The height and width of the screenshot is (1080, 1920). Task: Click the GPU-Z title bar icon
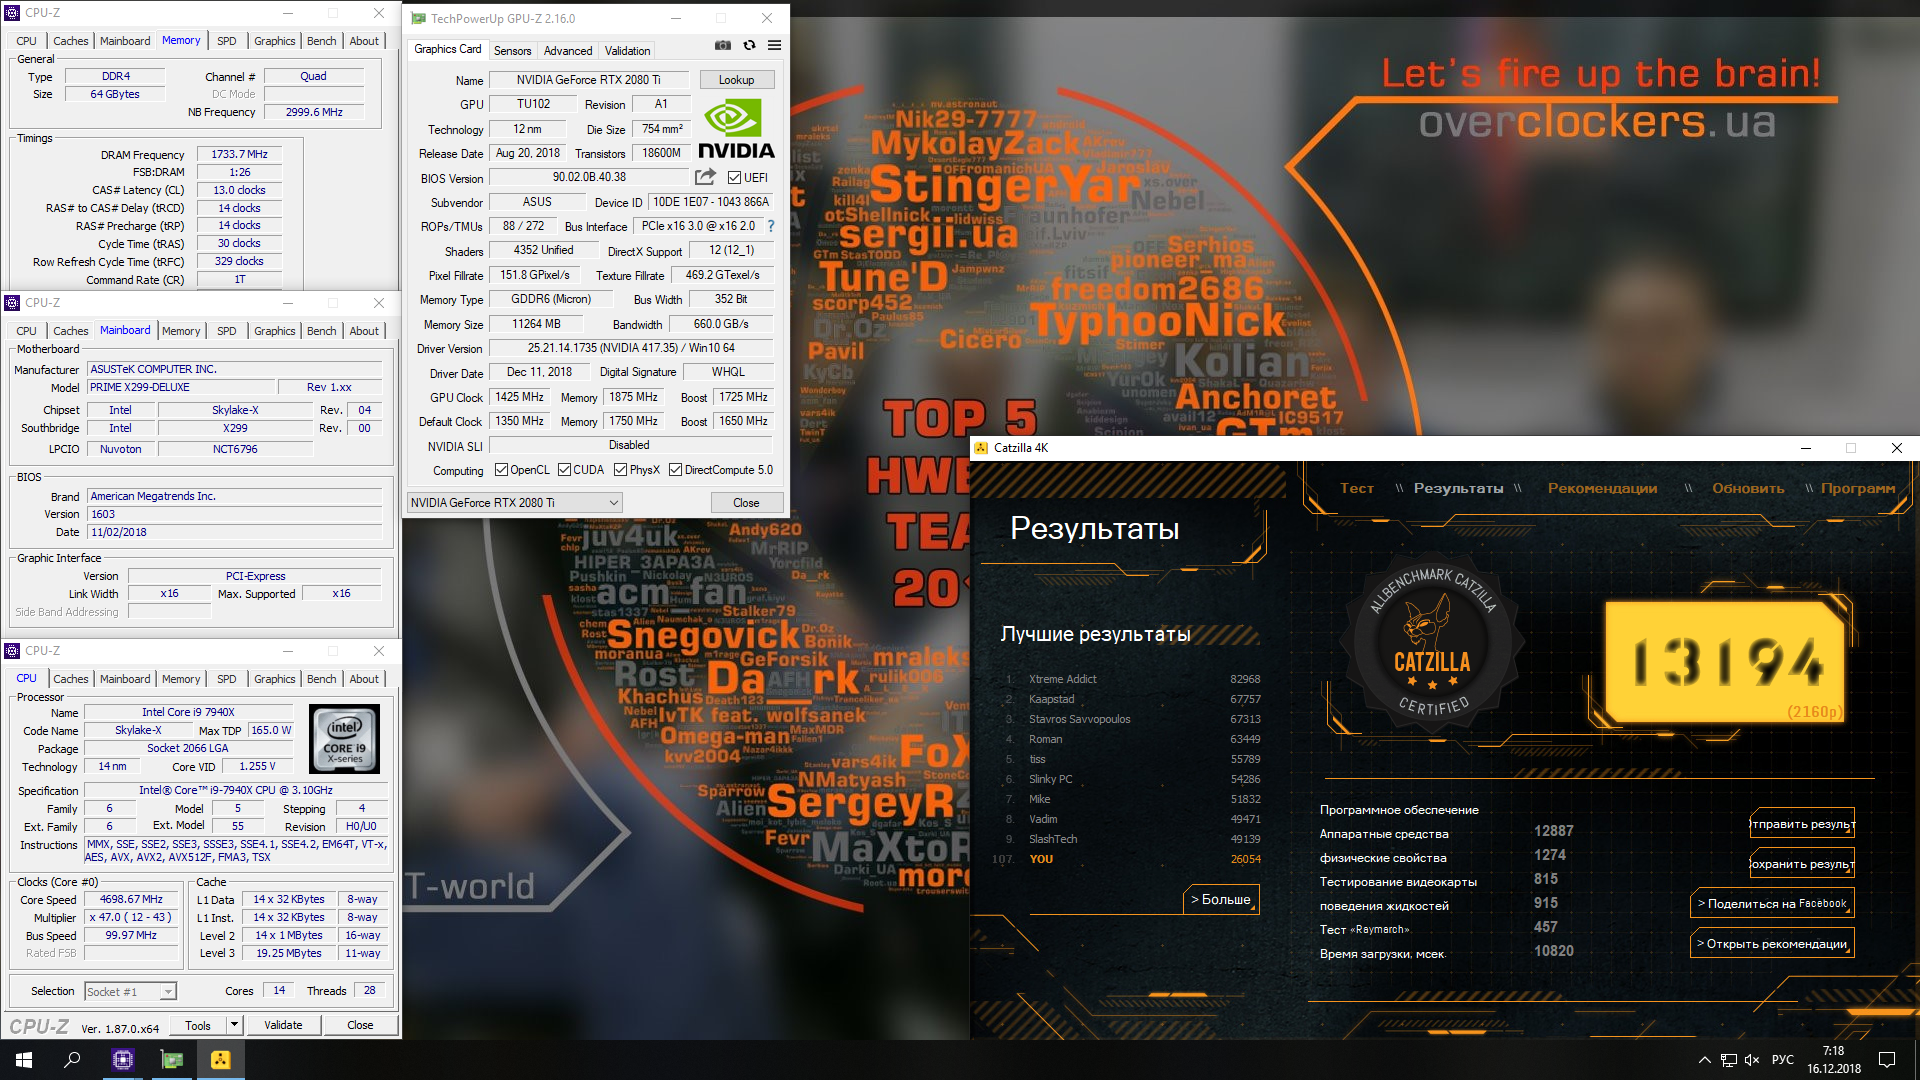click(418, 18)
